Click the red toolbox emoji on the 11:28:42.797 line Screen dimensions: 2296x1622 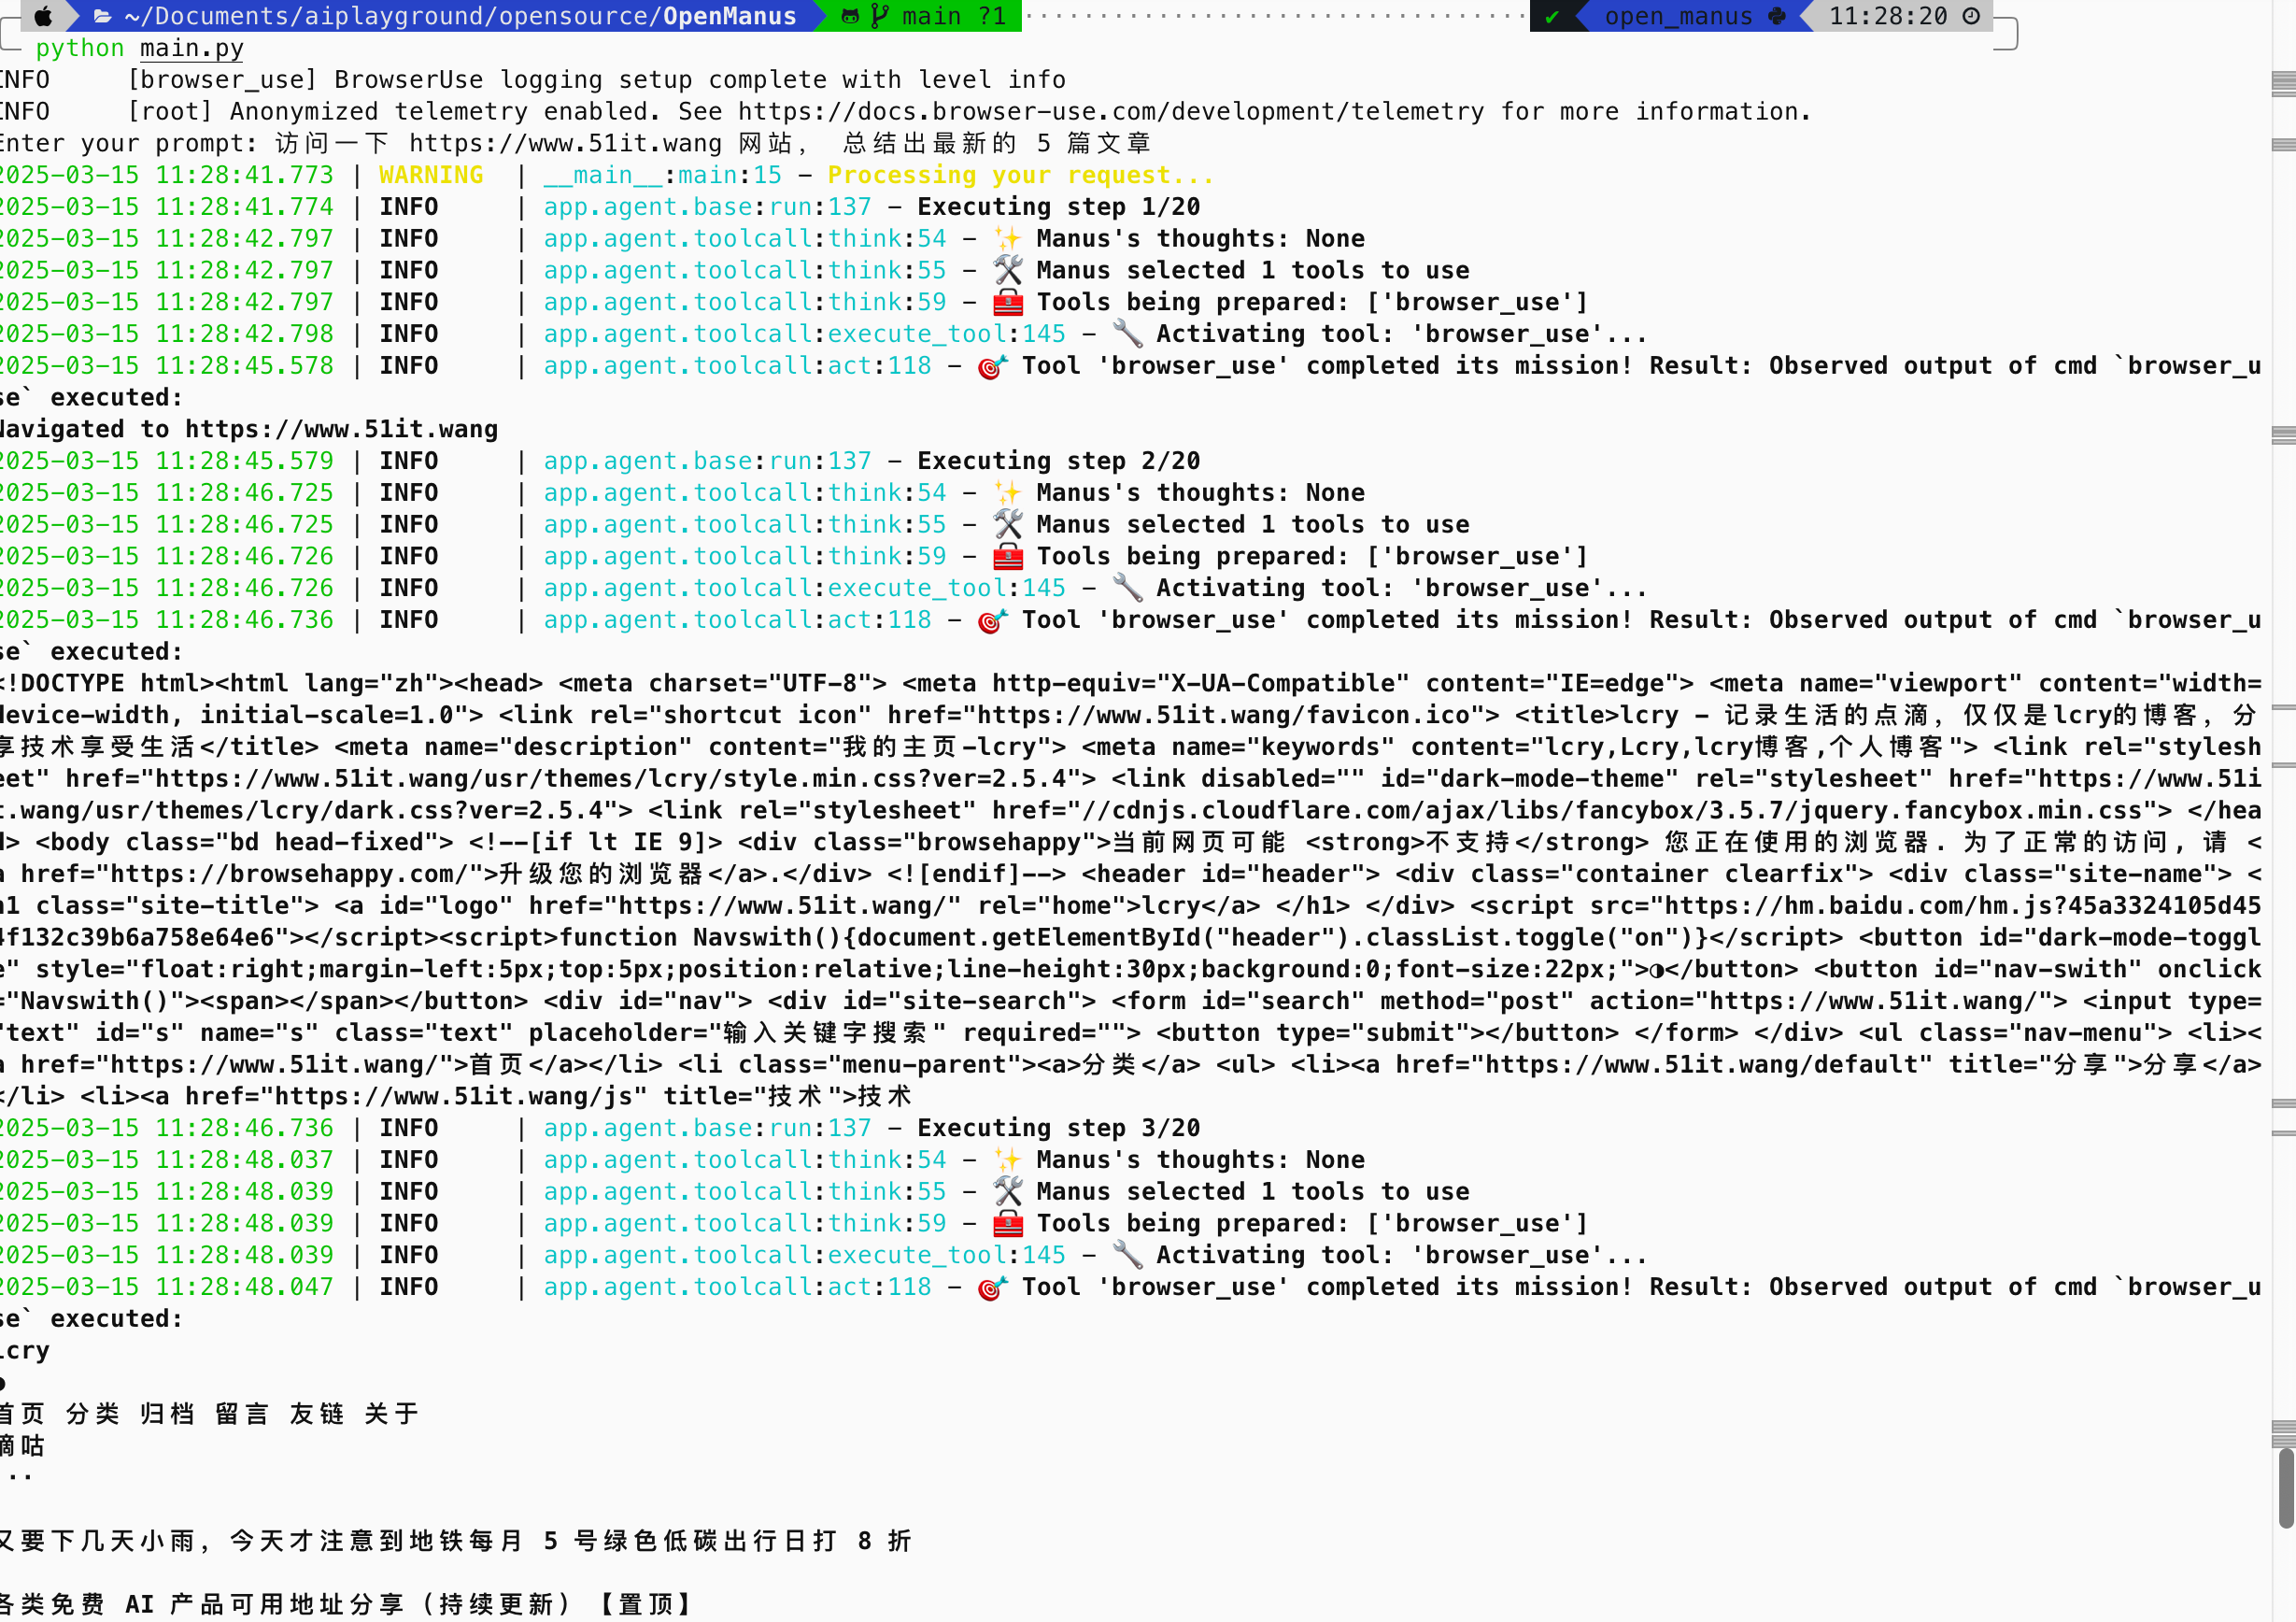click(1007, 302)
